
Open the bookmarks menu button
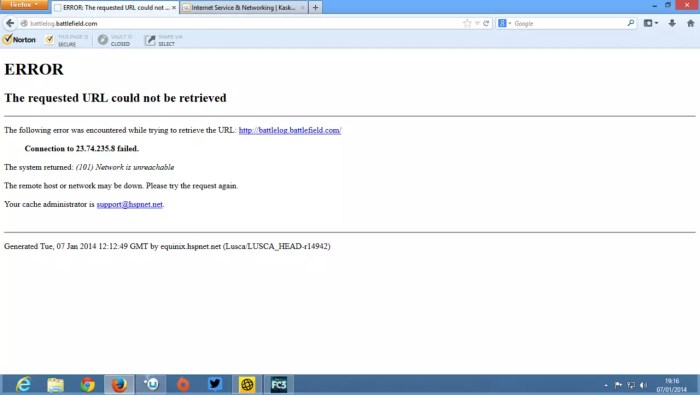coord(650,23)
